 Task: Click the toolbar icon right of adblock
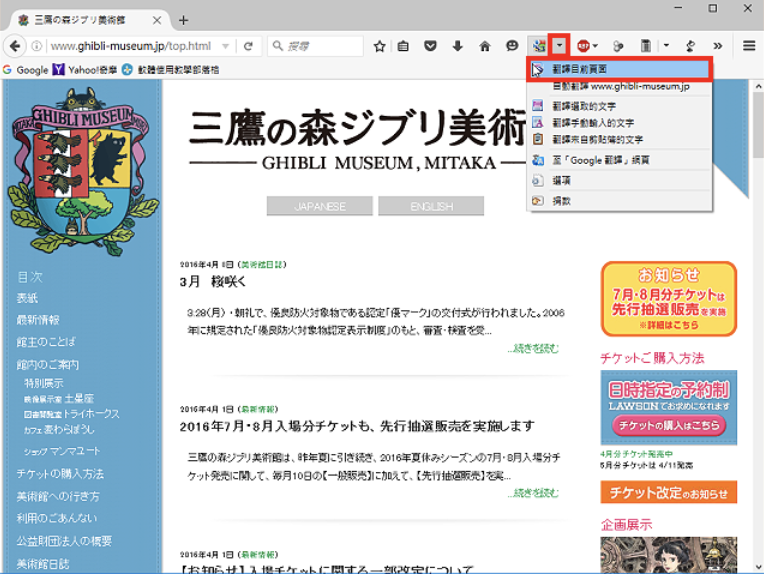tap(618, 46)
